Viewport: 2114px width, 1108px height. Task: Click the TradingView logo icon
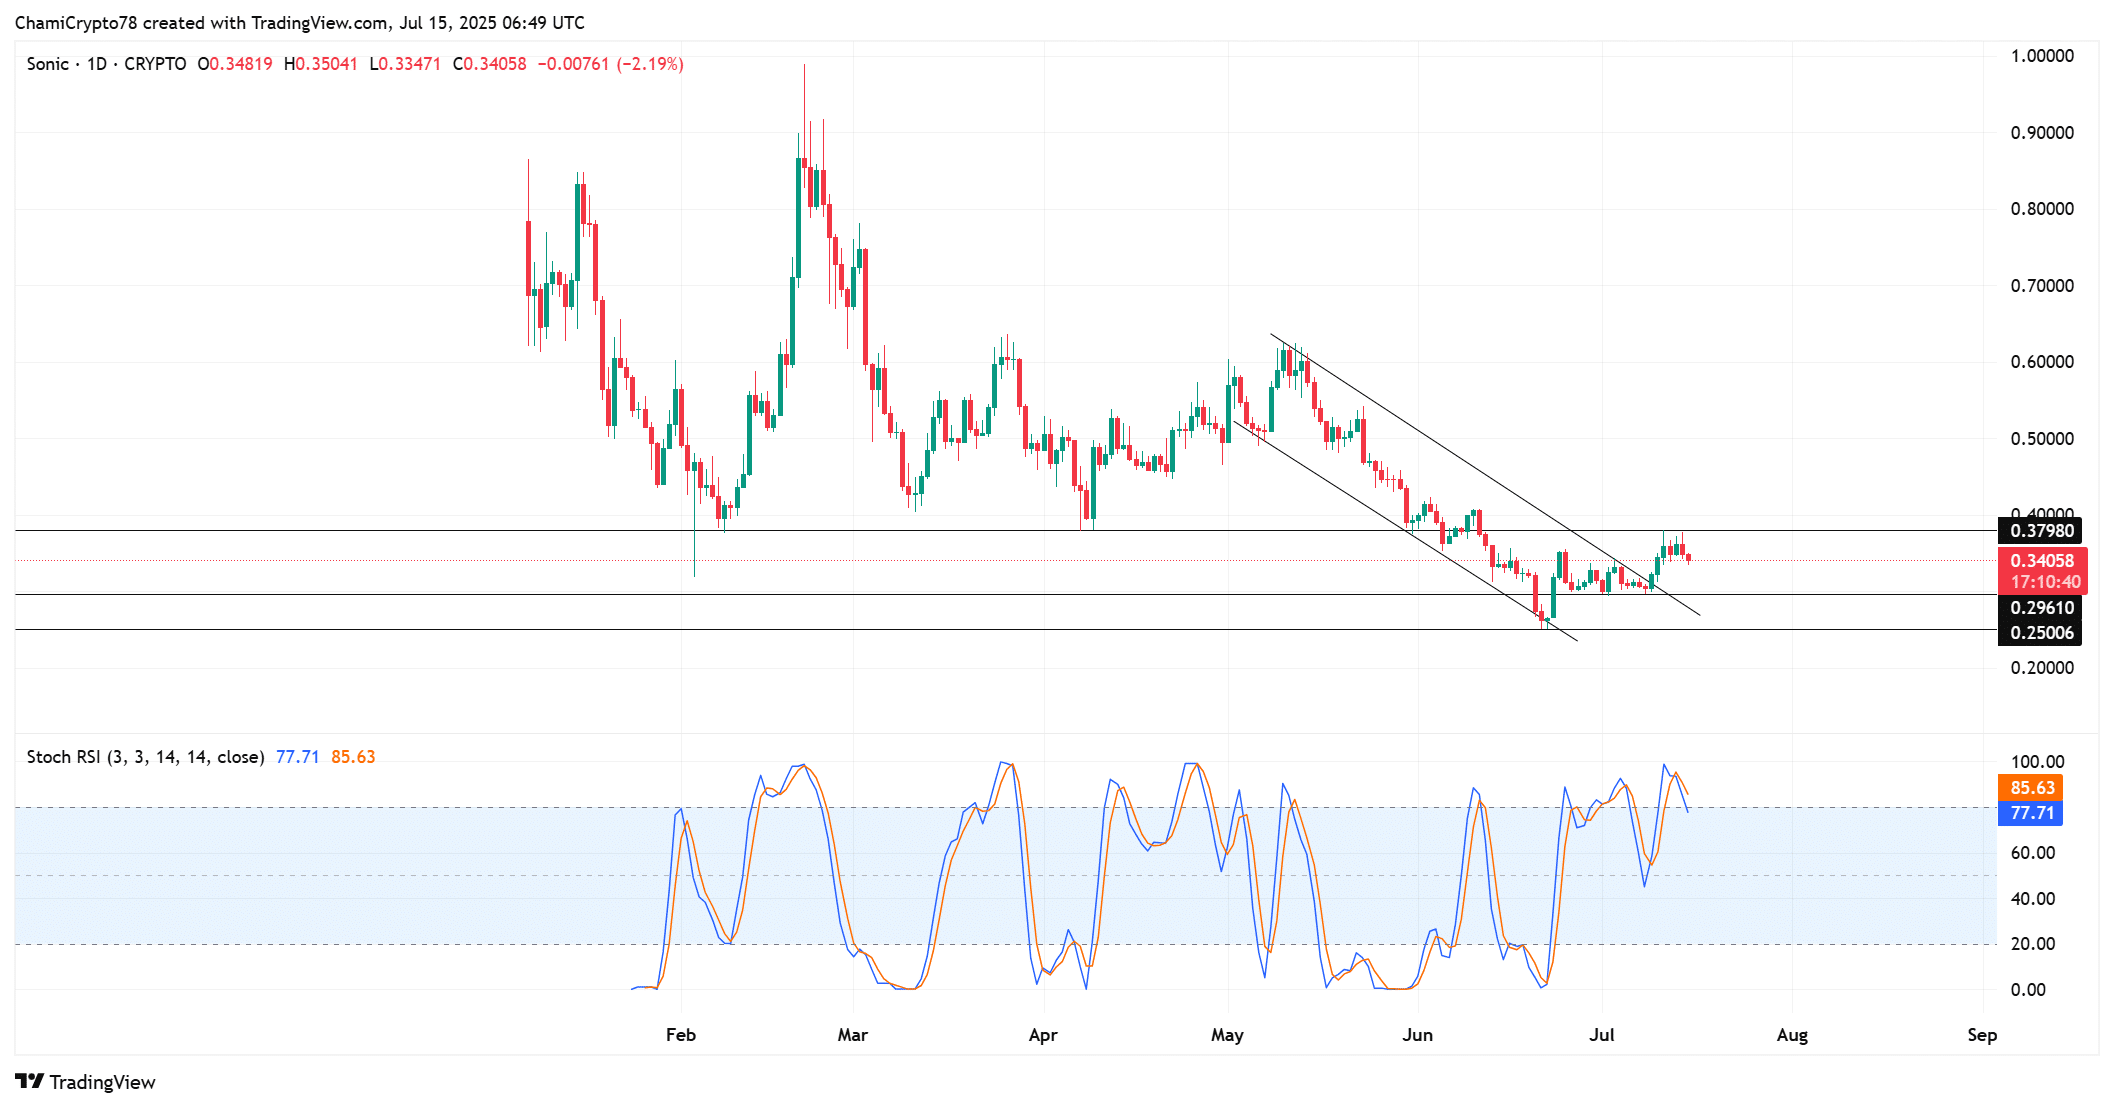pos(29,1082)
